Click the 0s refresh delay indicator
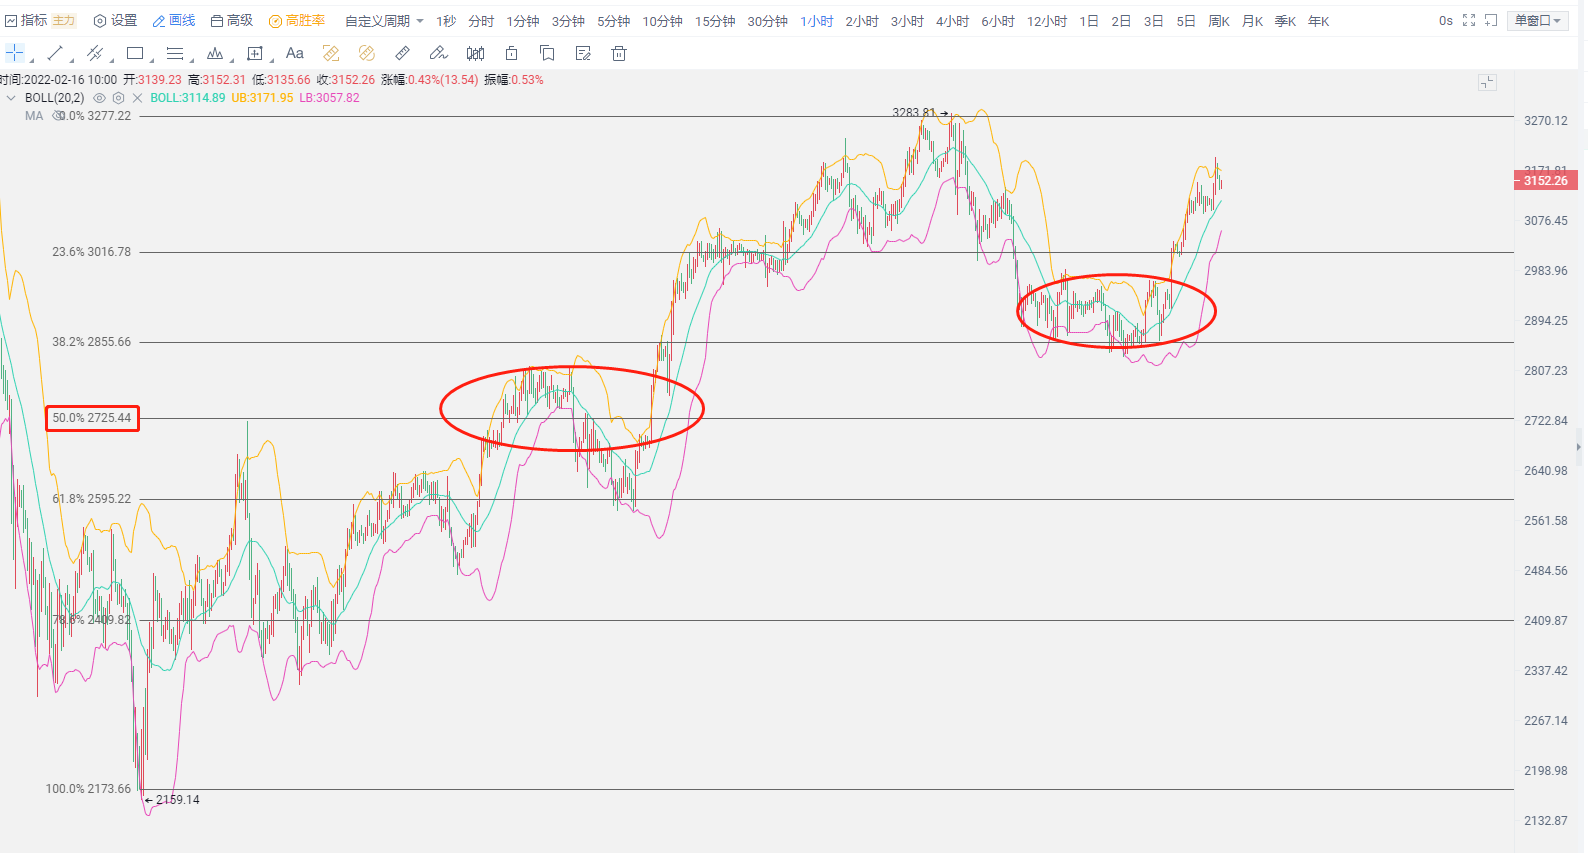This screenshot has width=1588, height=853. 1446,21
